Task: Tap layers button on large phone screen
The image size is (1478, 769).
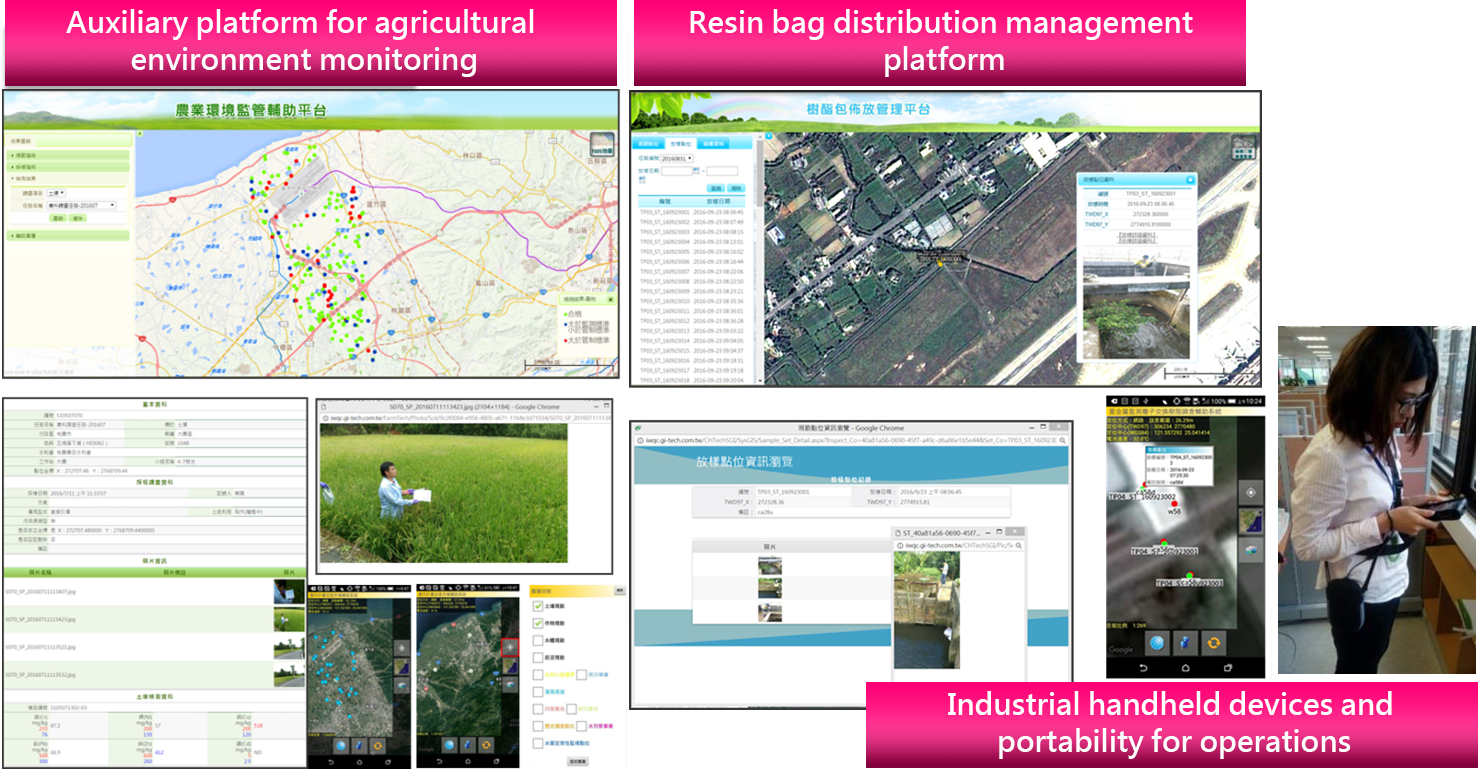Action: coord(1251,550)
